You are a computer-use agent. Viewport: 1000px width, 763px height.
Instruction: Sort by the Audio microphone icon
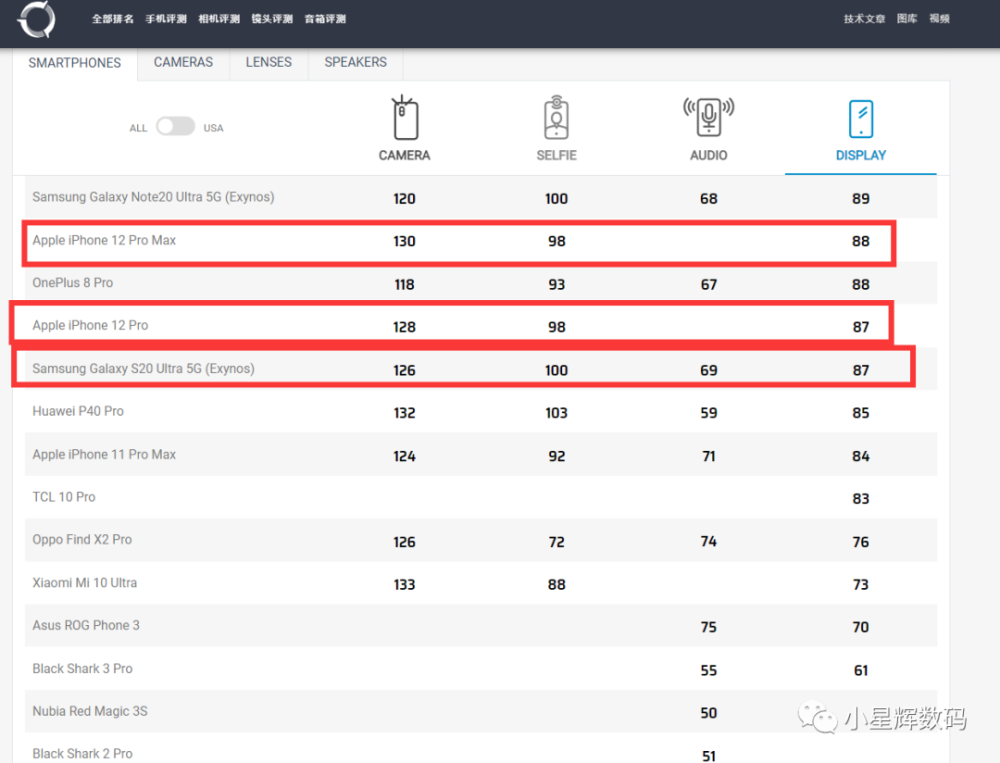point(709,117)
